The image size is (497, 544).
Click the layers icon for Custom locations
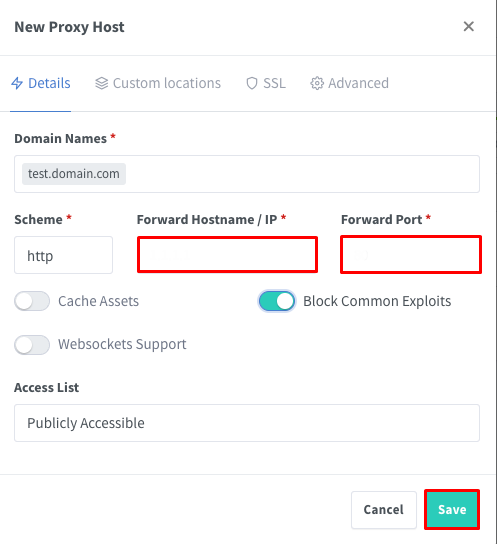[102, 83]
